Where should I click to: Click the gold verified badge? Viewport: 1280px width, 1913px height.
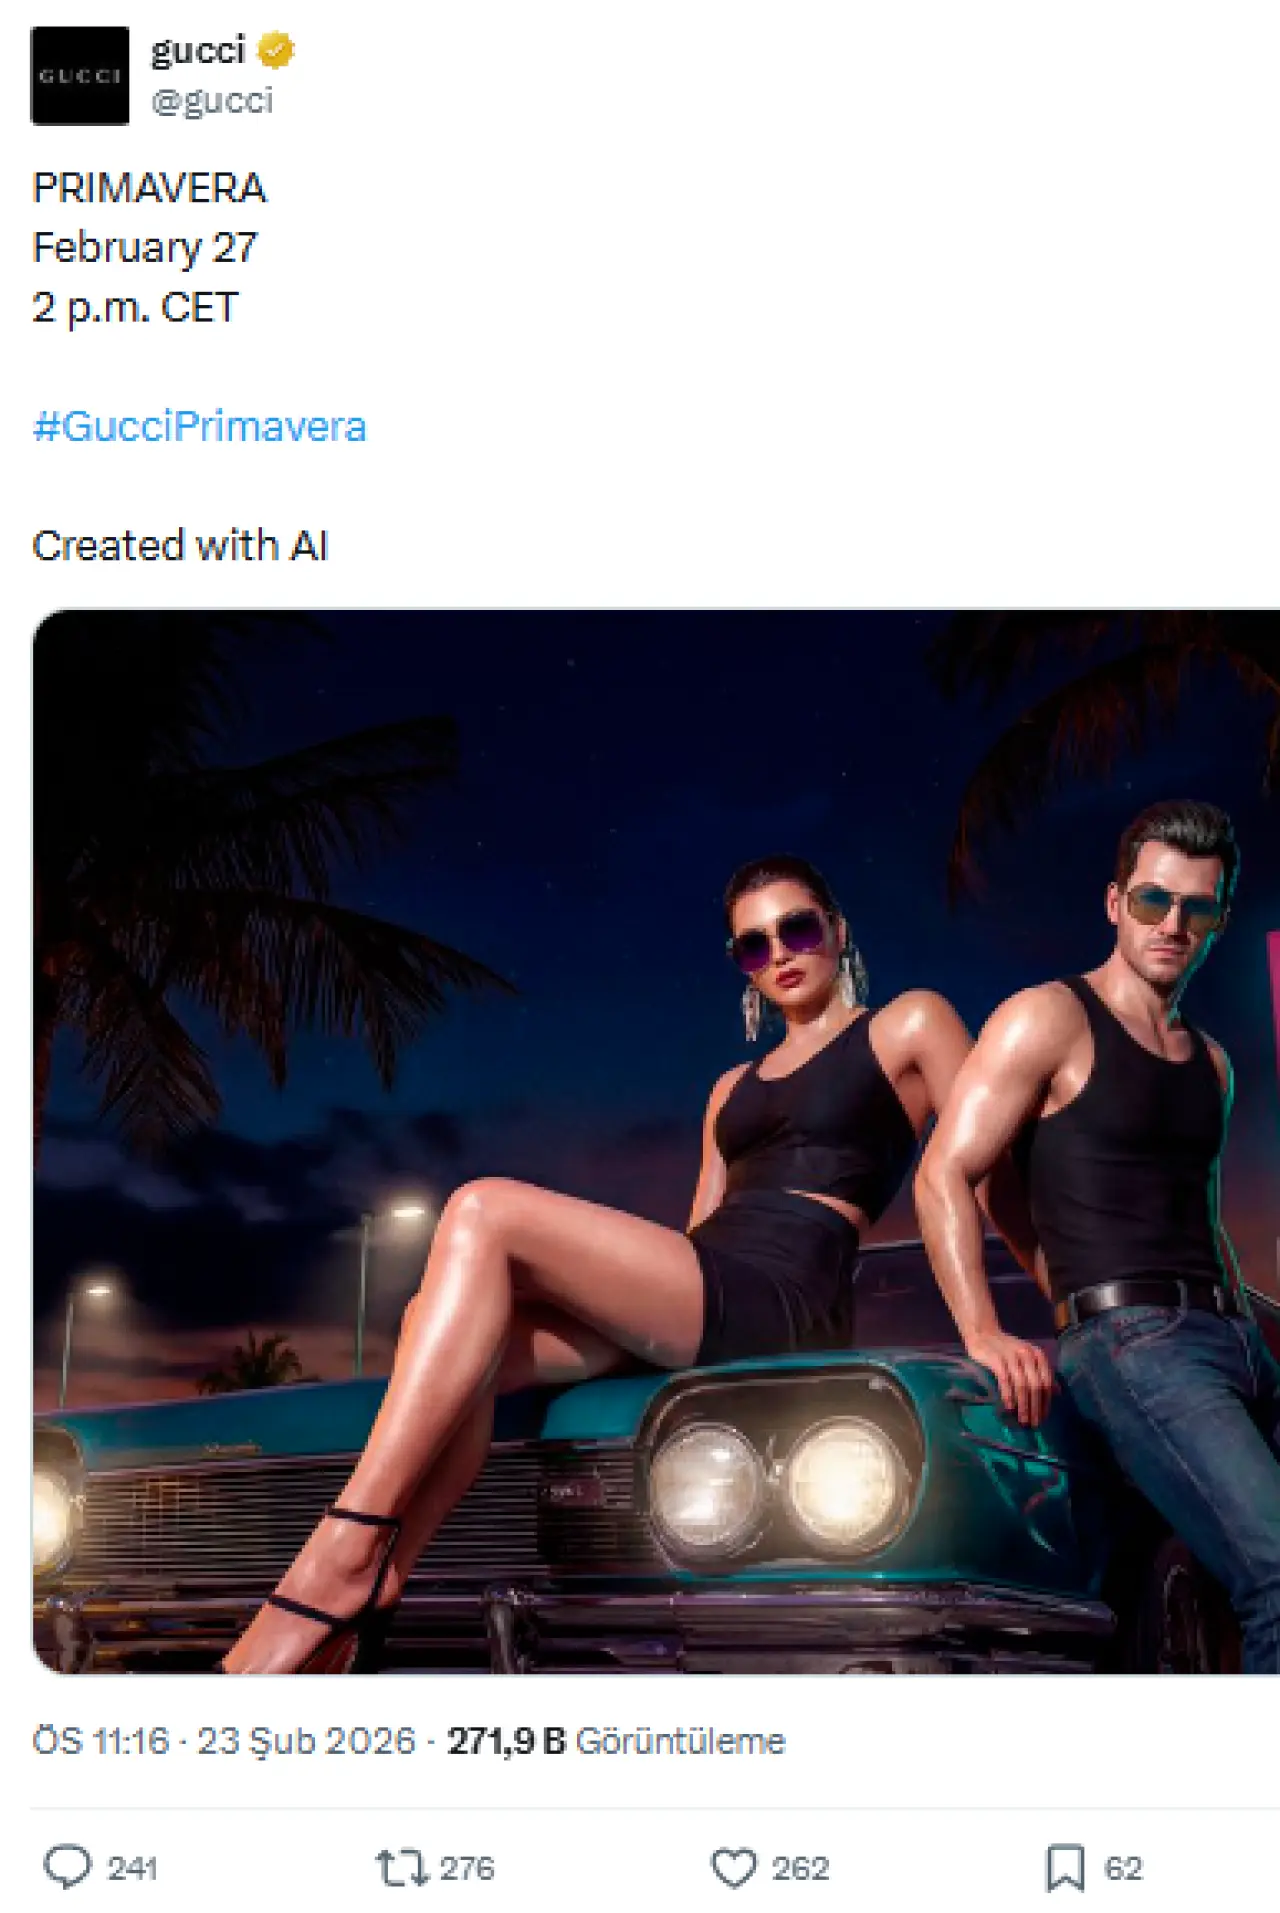pos(276,50)
